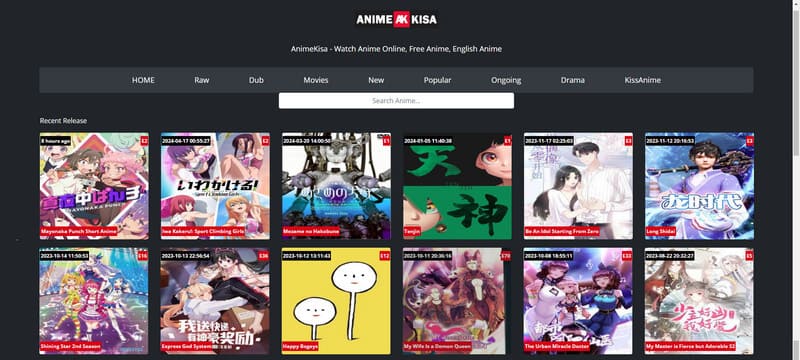Viewport: 800px width, 360px height.
Task: Open My Wife Is a Demon Queen poster
Action: pos(457,301)
